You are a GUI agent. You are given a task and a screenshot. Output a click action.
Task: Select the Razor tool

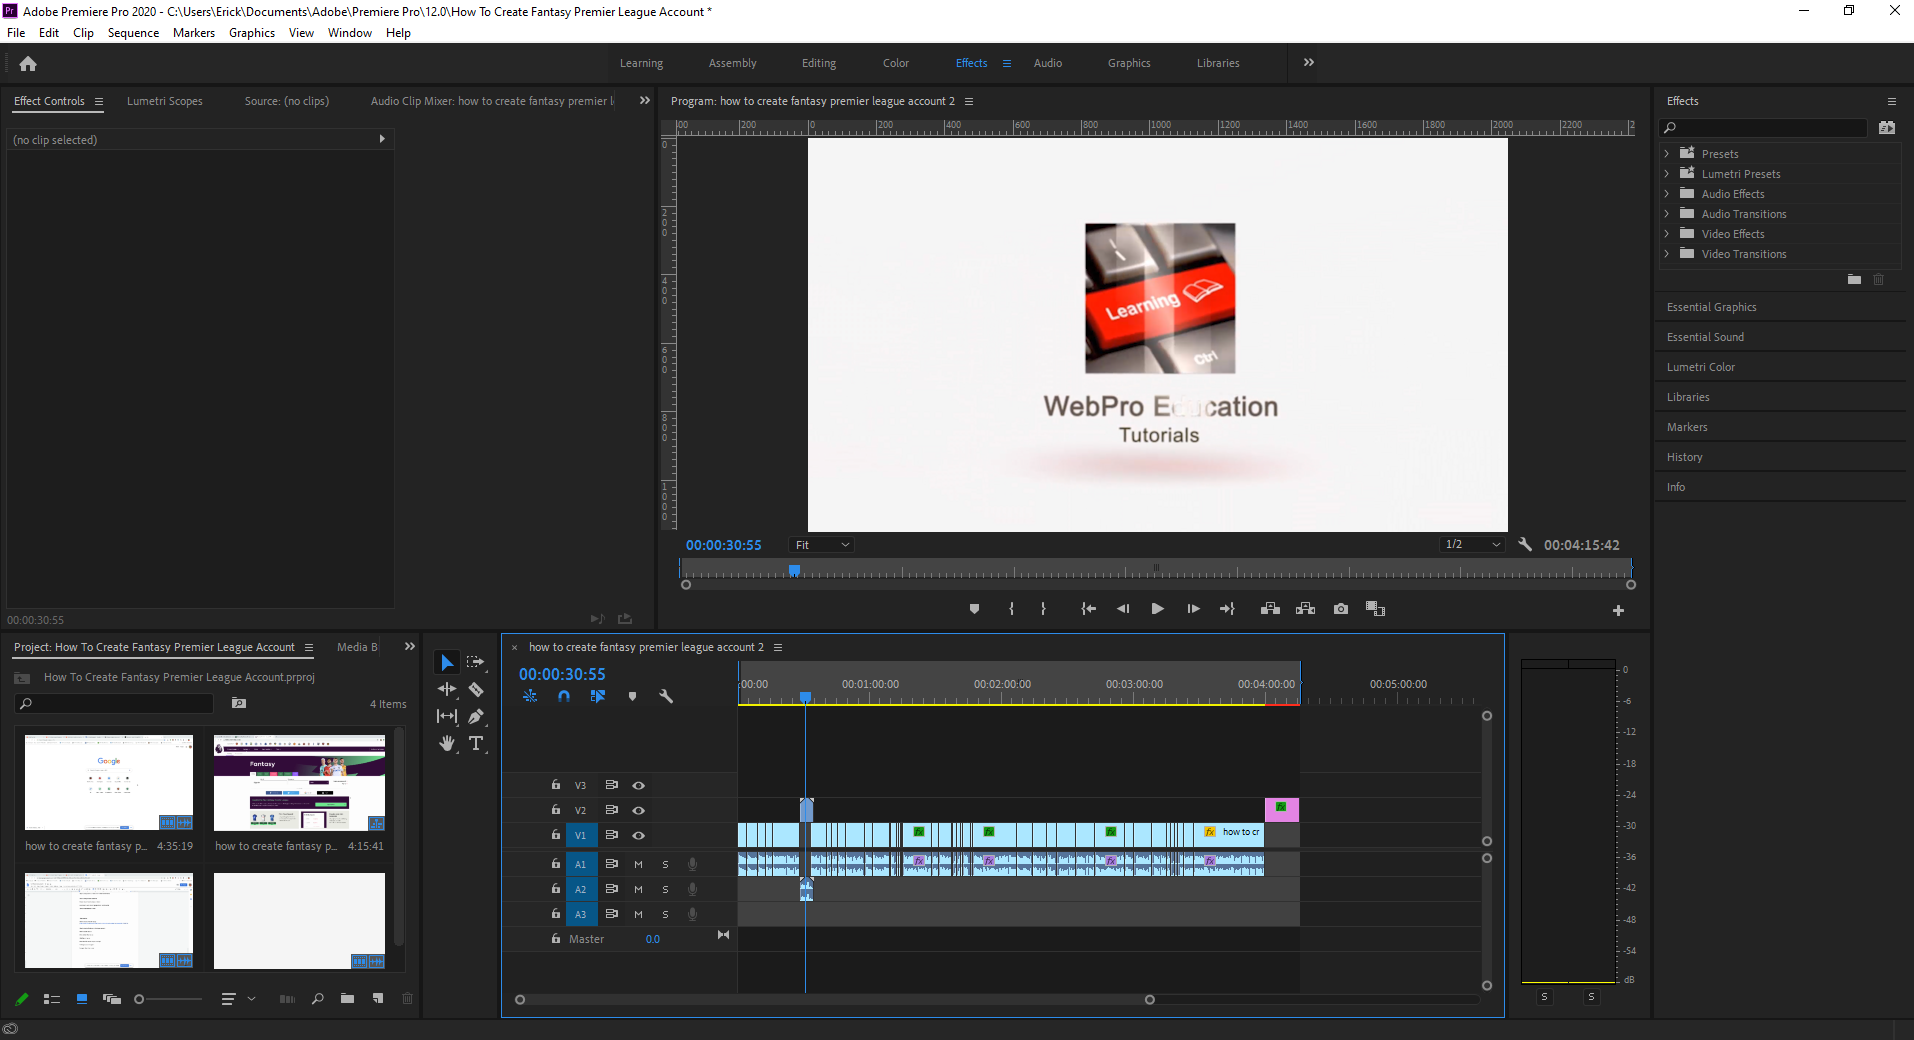[x=476, y=689]
